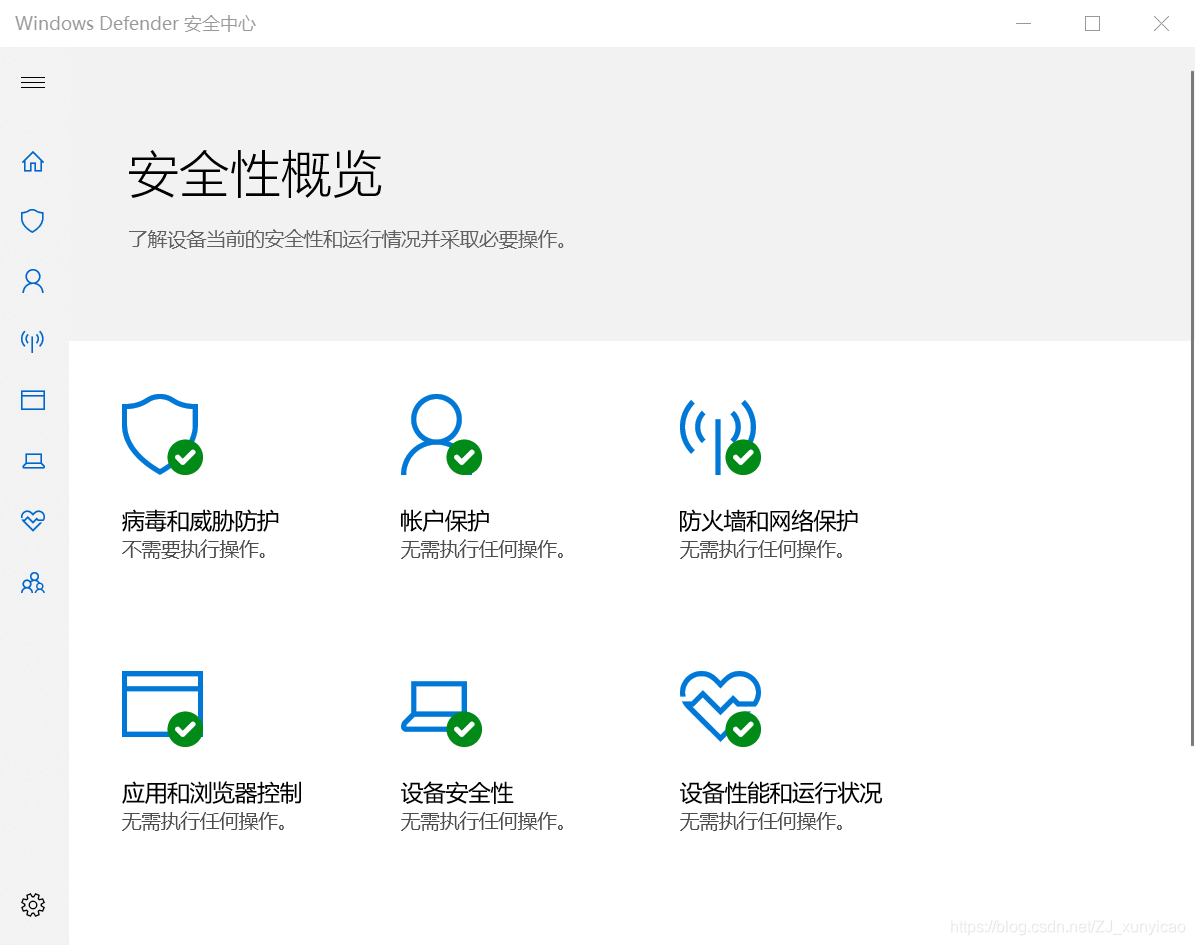
Task: Click the vertical scrollbar on the right
Action: click(x=1192, y=408)
